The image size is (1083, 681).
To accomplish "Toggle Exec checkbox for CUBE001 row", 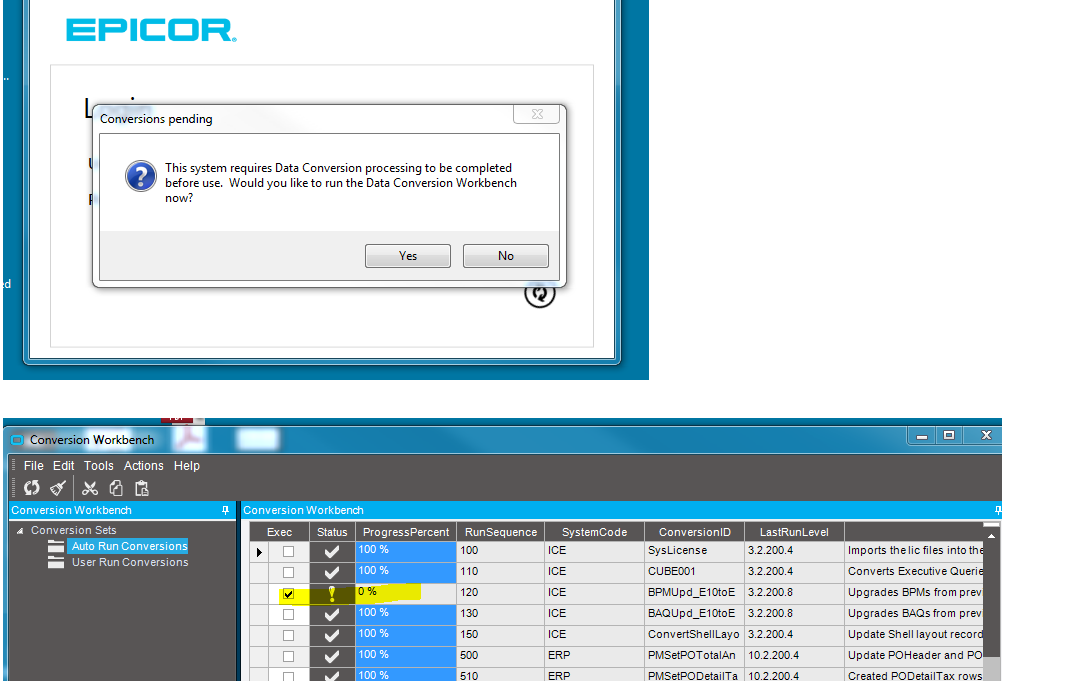I will click(289, 573).
